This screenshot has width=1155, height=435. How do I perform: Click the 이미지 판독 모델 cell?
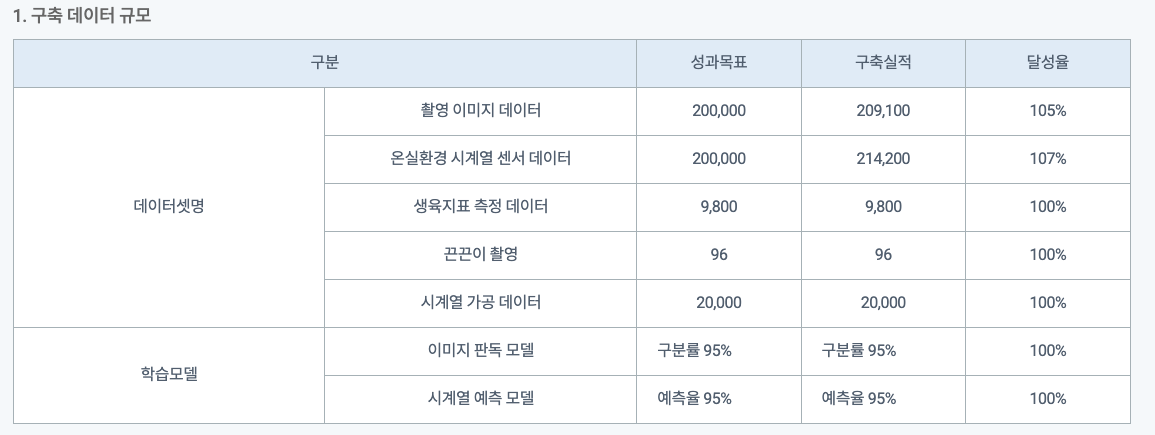pyautogui.click(x=480, y=351)
